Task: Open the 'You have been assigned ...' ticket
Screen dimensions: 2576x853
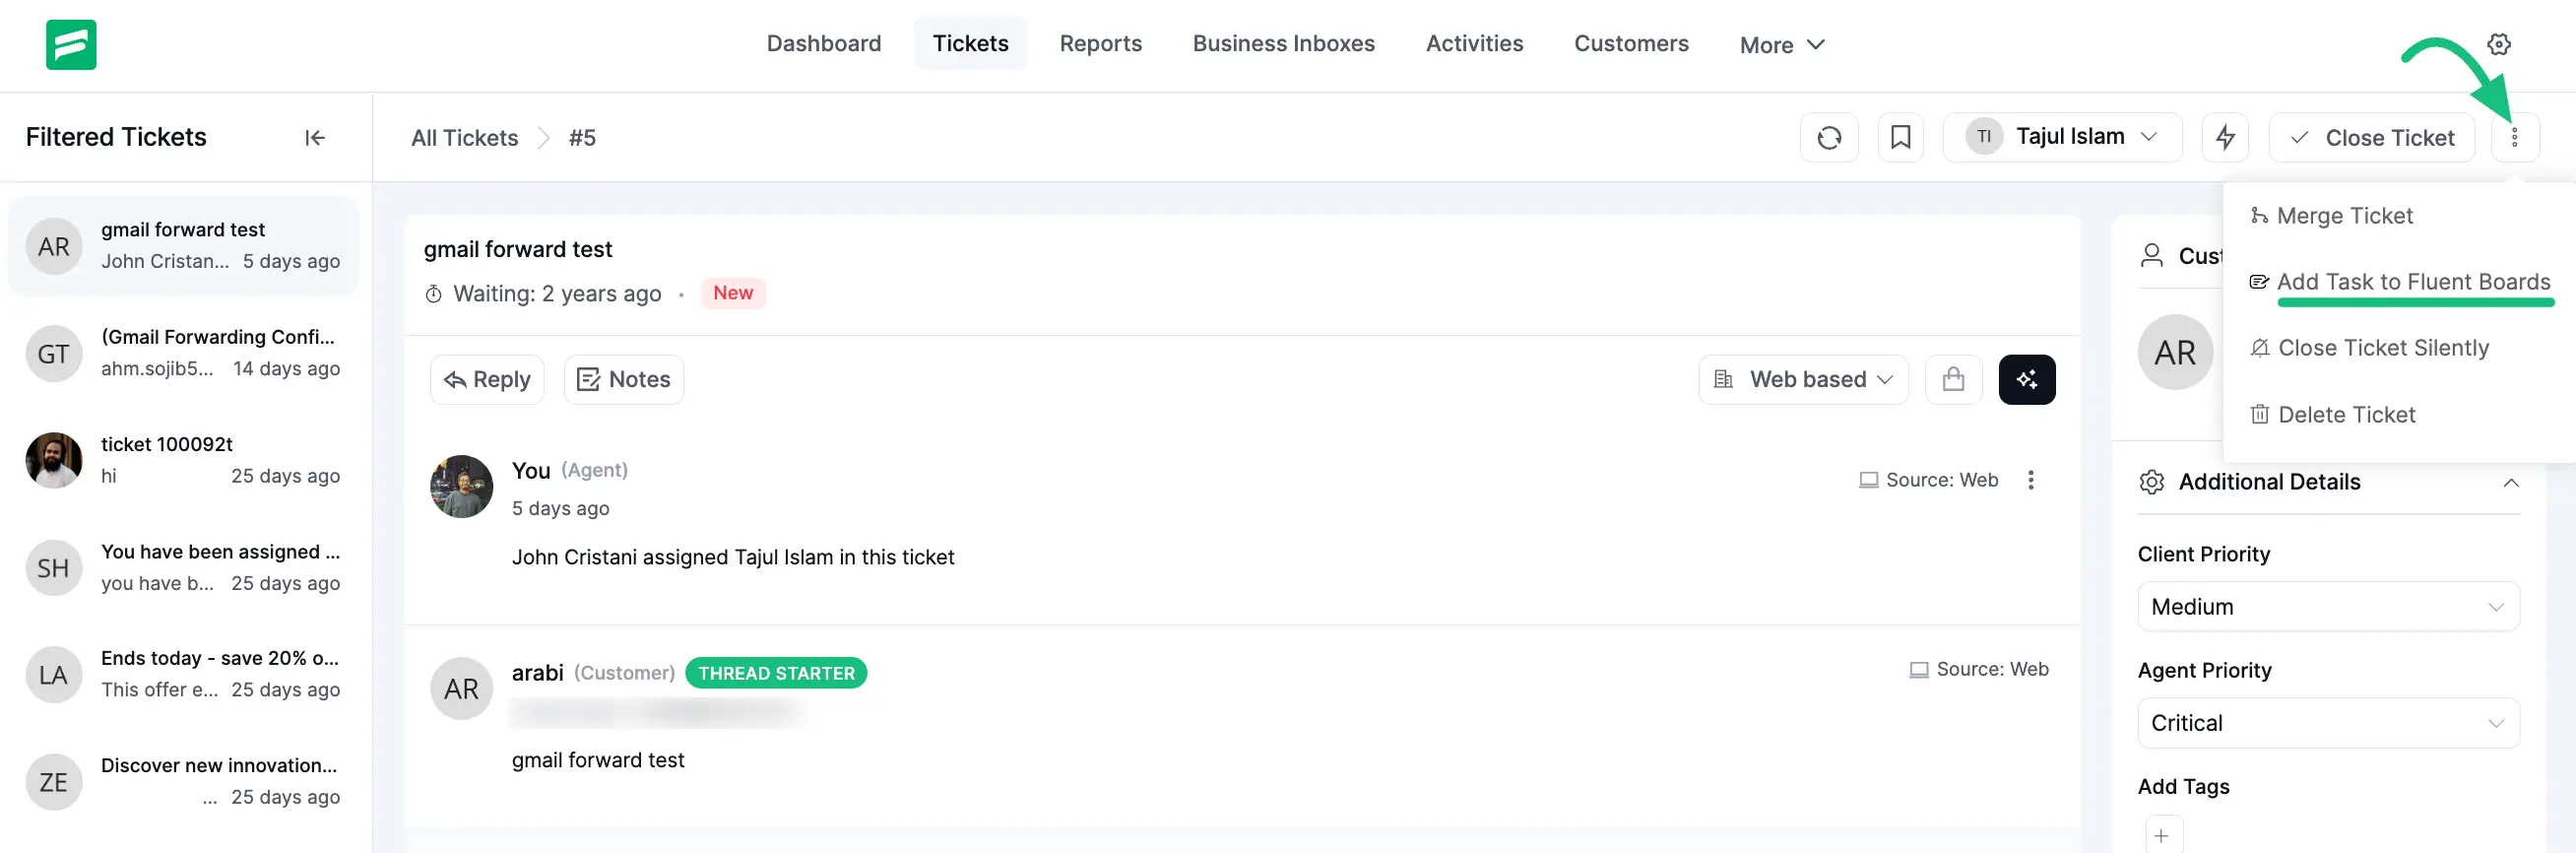Action: [183, 568]
